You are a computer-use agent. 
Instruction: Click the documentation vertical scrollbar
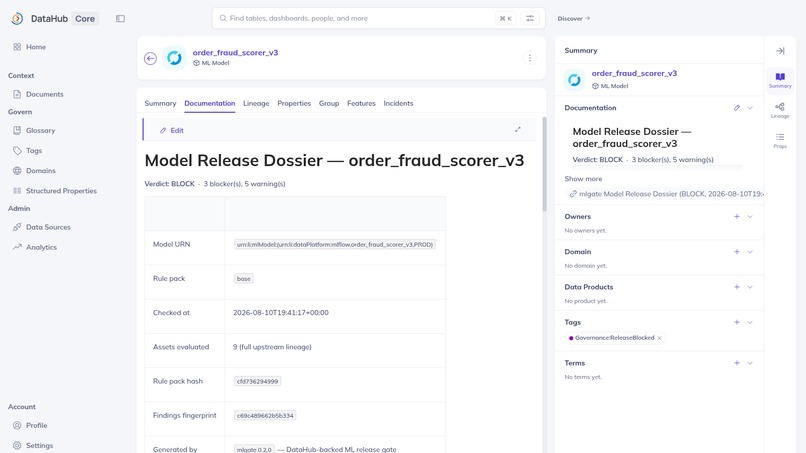(x=544, y=164)
